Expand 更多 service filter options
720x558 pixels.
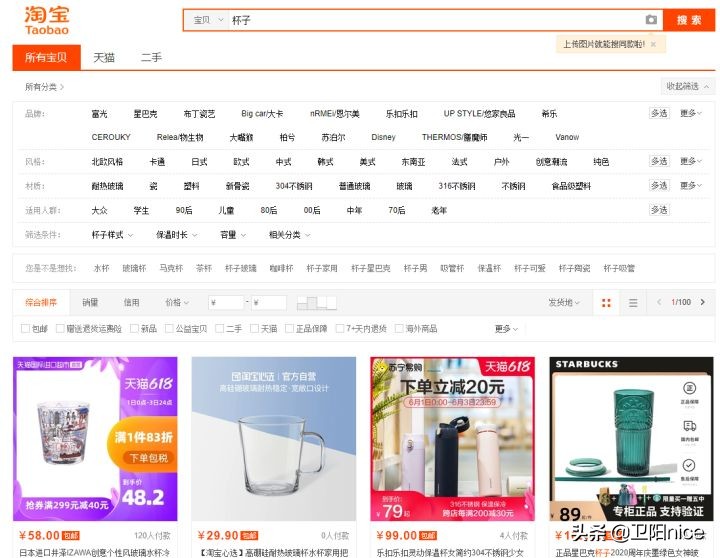(506, 329)
